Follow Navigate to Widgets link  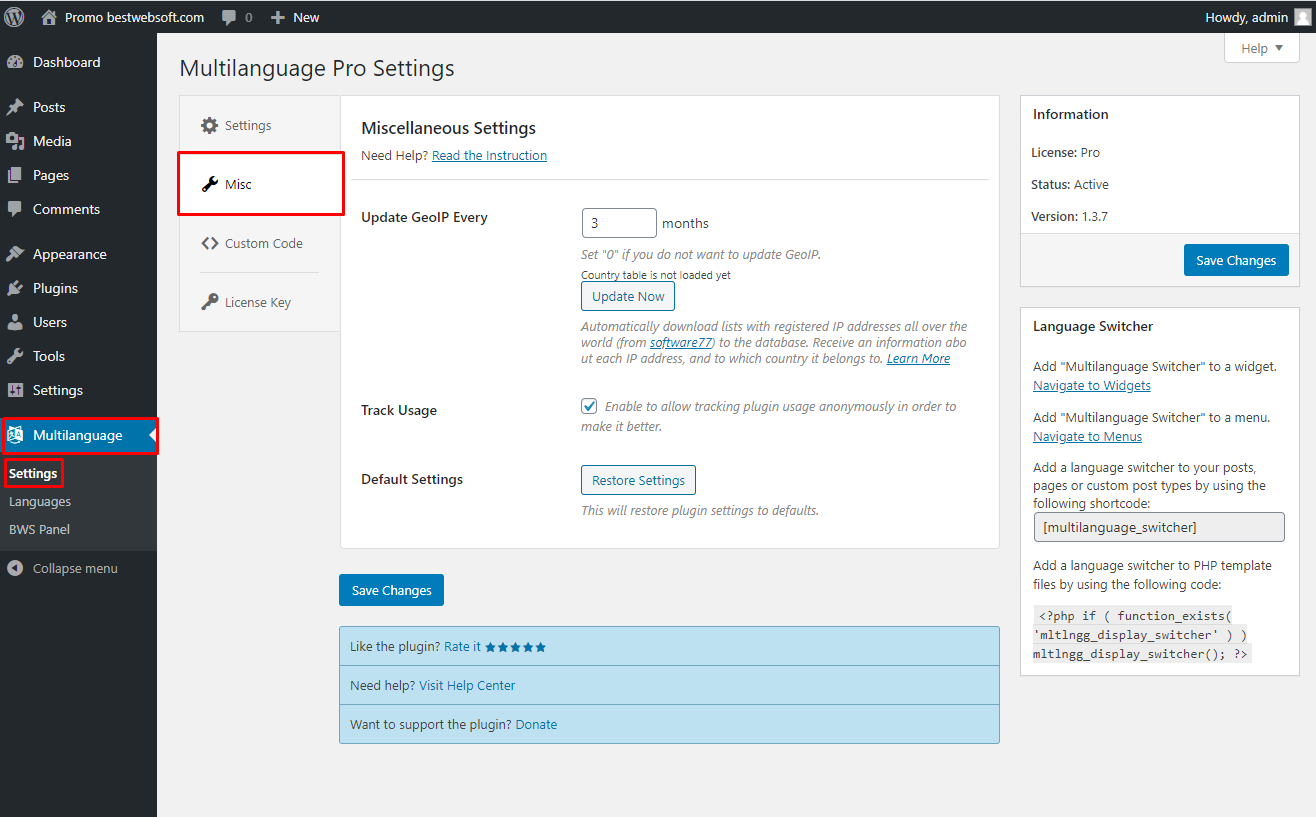1092,385
